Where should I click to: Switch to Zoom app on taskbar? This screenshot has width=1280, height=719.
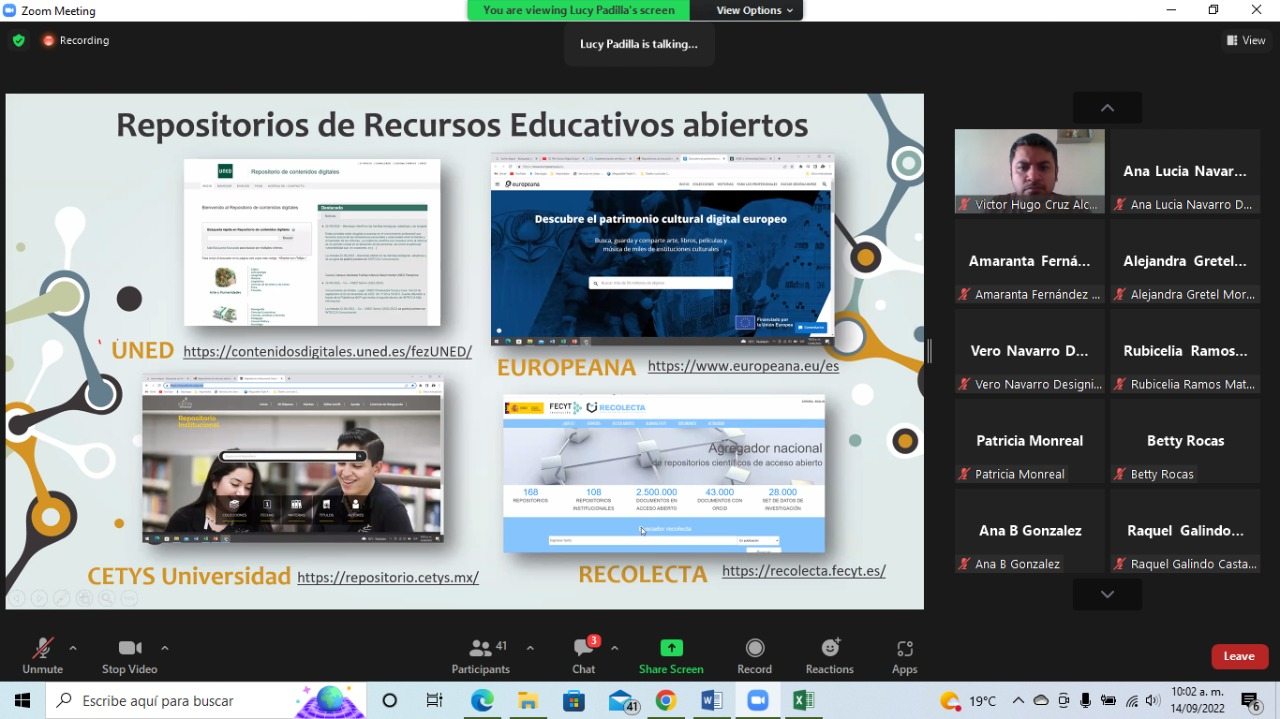(757, 701)
